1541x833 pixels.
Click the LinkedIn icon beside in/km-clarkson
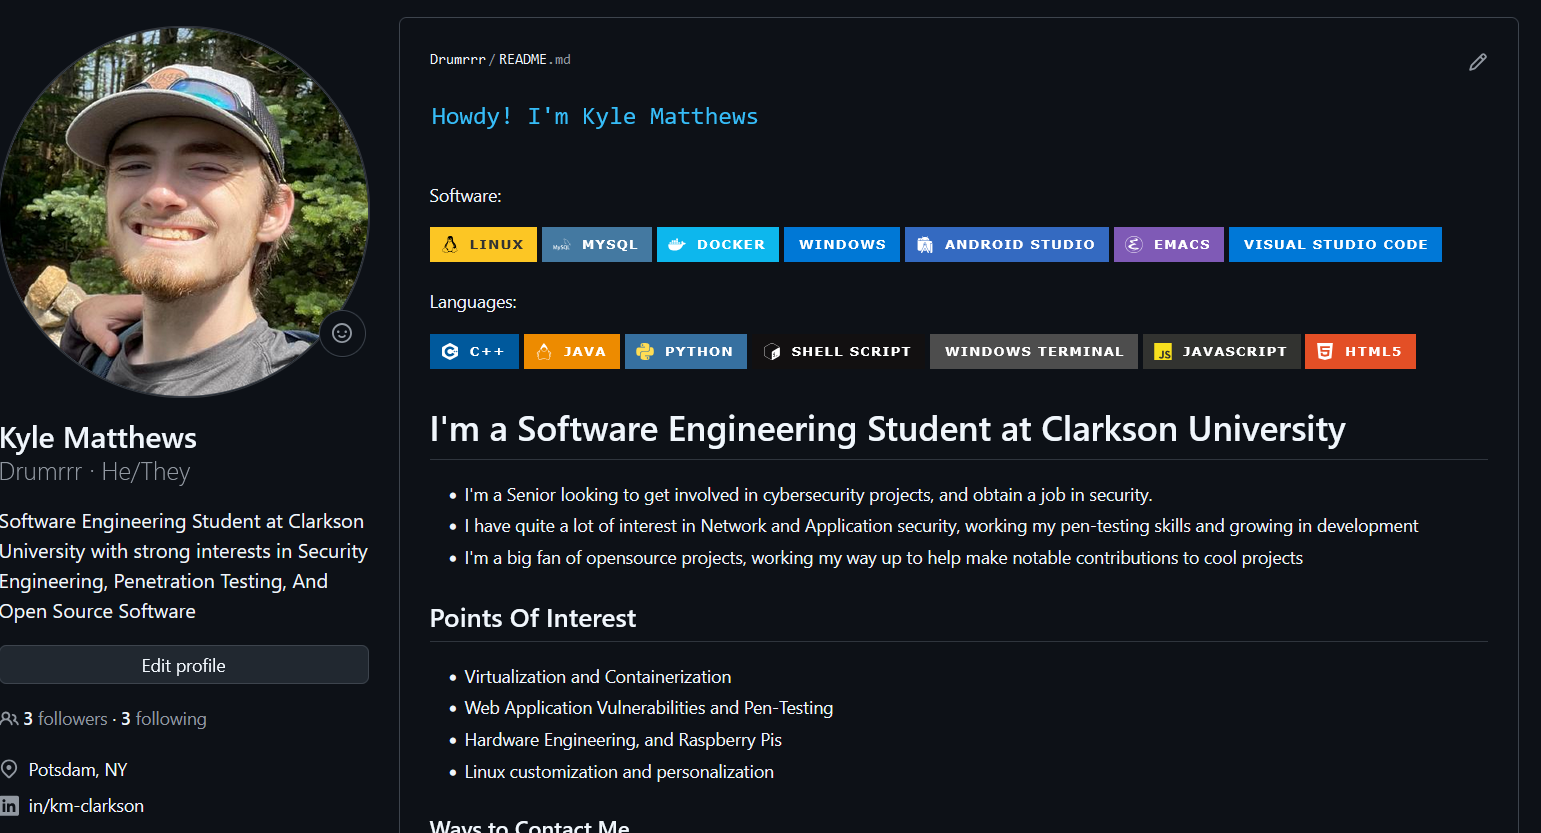click(x=9, y=806)
